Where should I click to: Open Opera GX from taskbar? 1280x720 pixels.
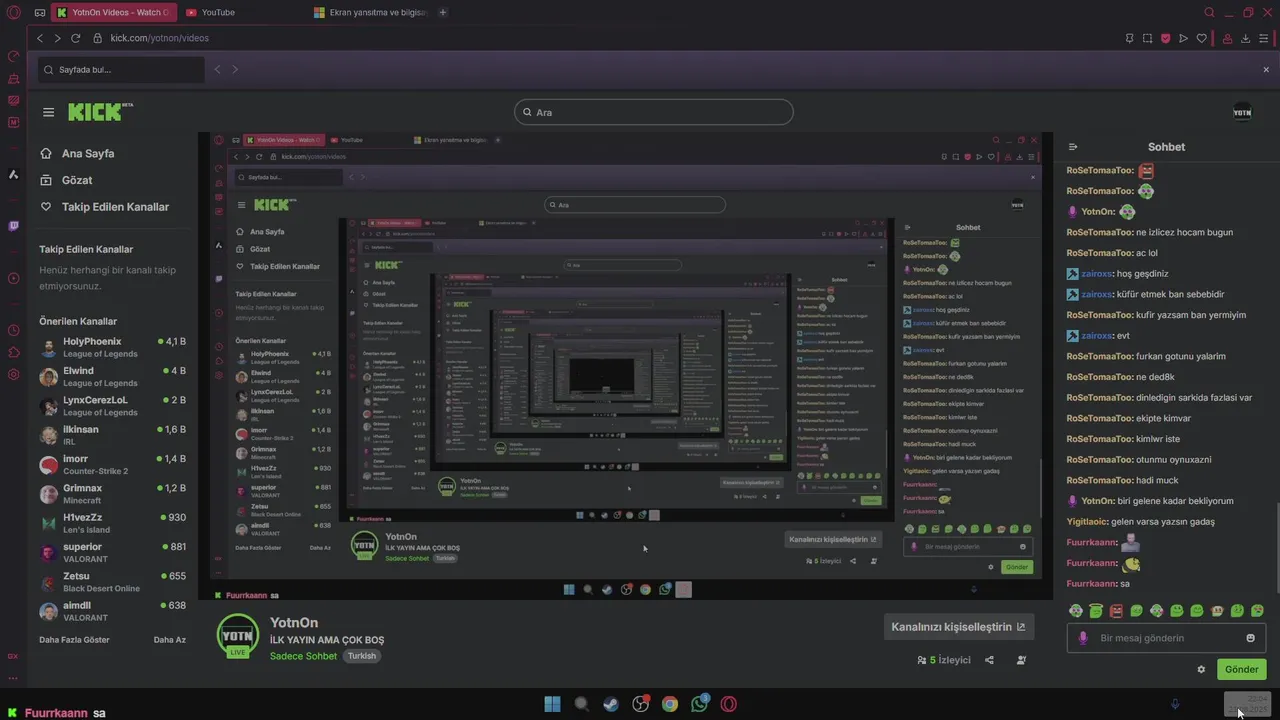729,704
